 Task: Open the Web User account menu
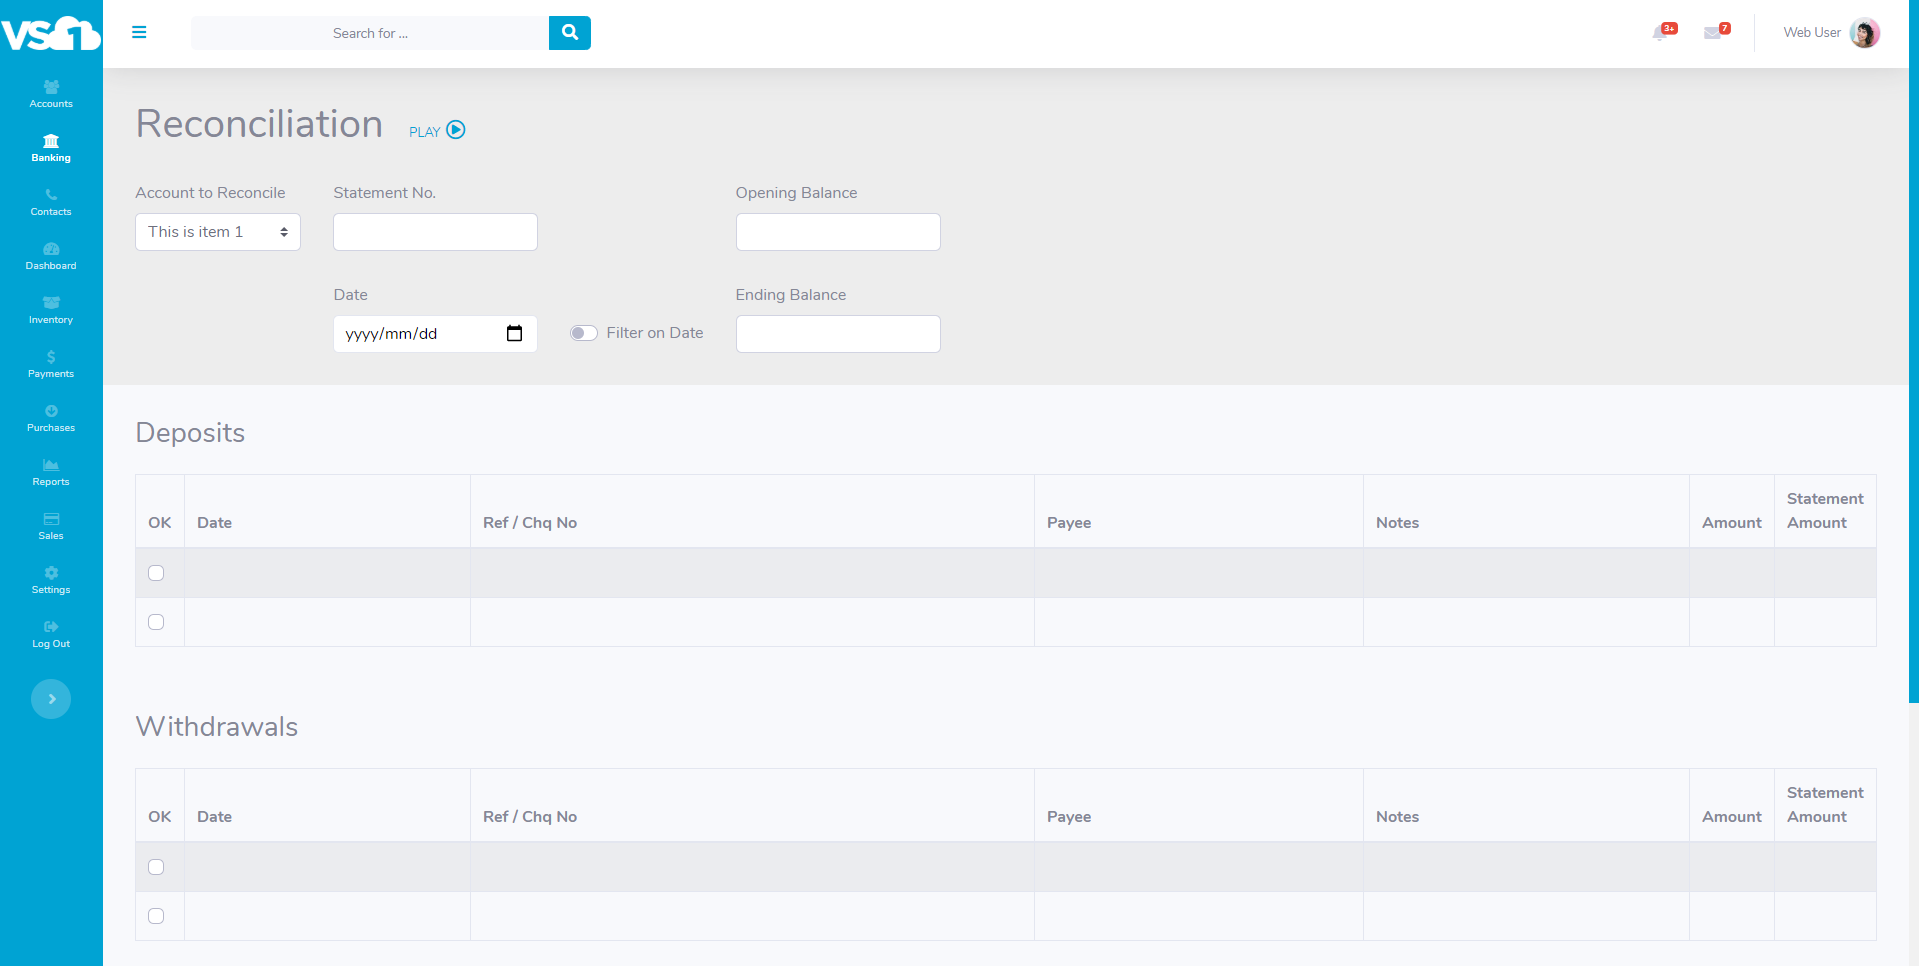(x=1811, y=33)
